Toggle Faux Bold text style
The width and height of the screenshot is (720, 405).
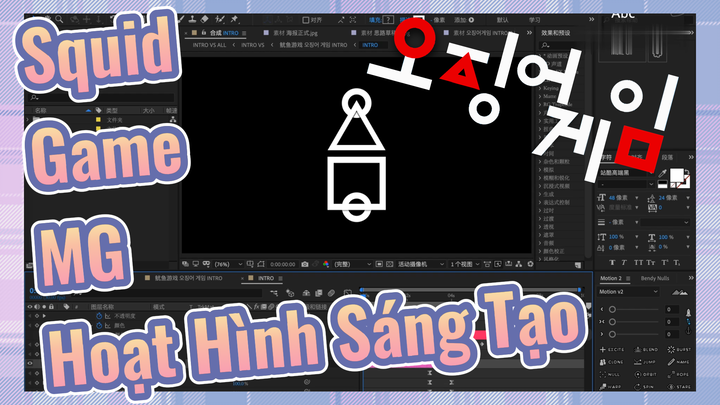pyautogui.click(x=612, y=263)
